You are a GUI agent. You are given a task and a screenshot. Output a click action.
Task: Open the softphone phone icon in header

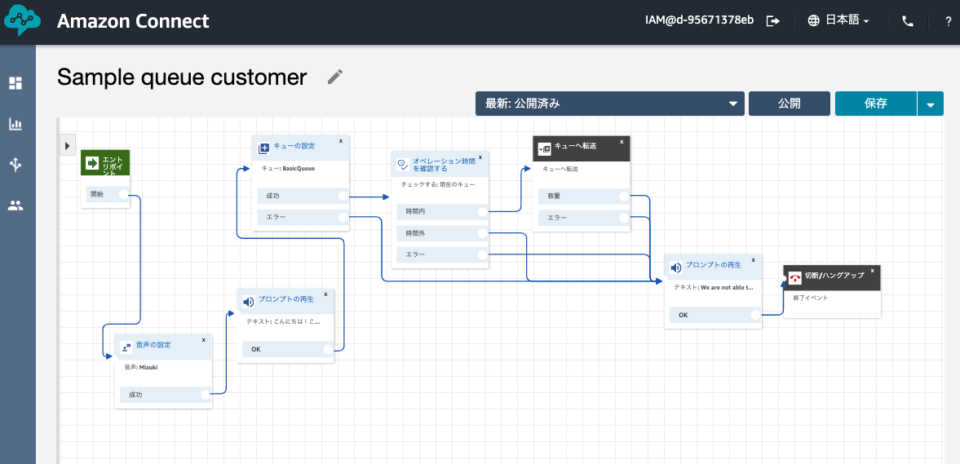coord(908,21)
